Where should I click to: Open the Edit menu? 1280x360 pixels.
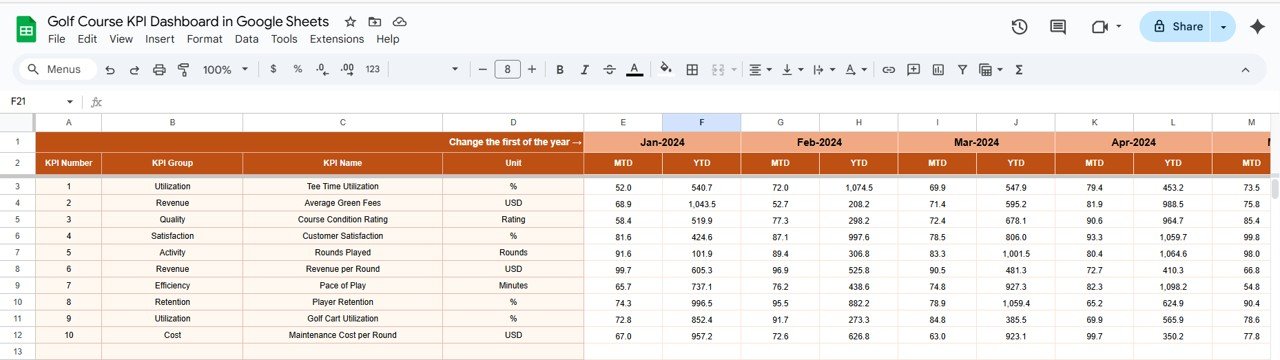click(88, 39)
